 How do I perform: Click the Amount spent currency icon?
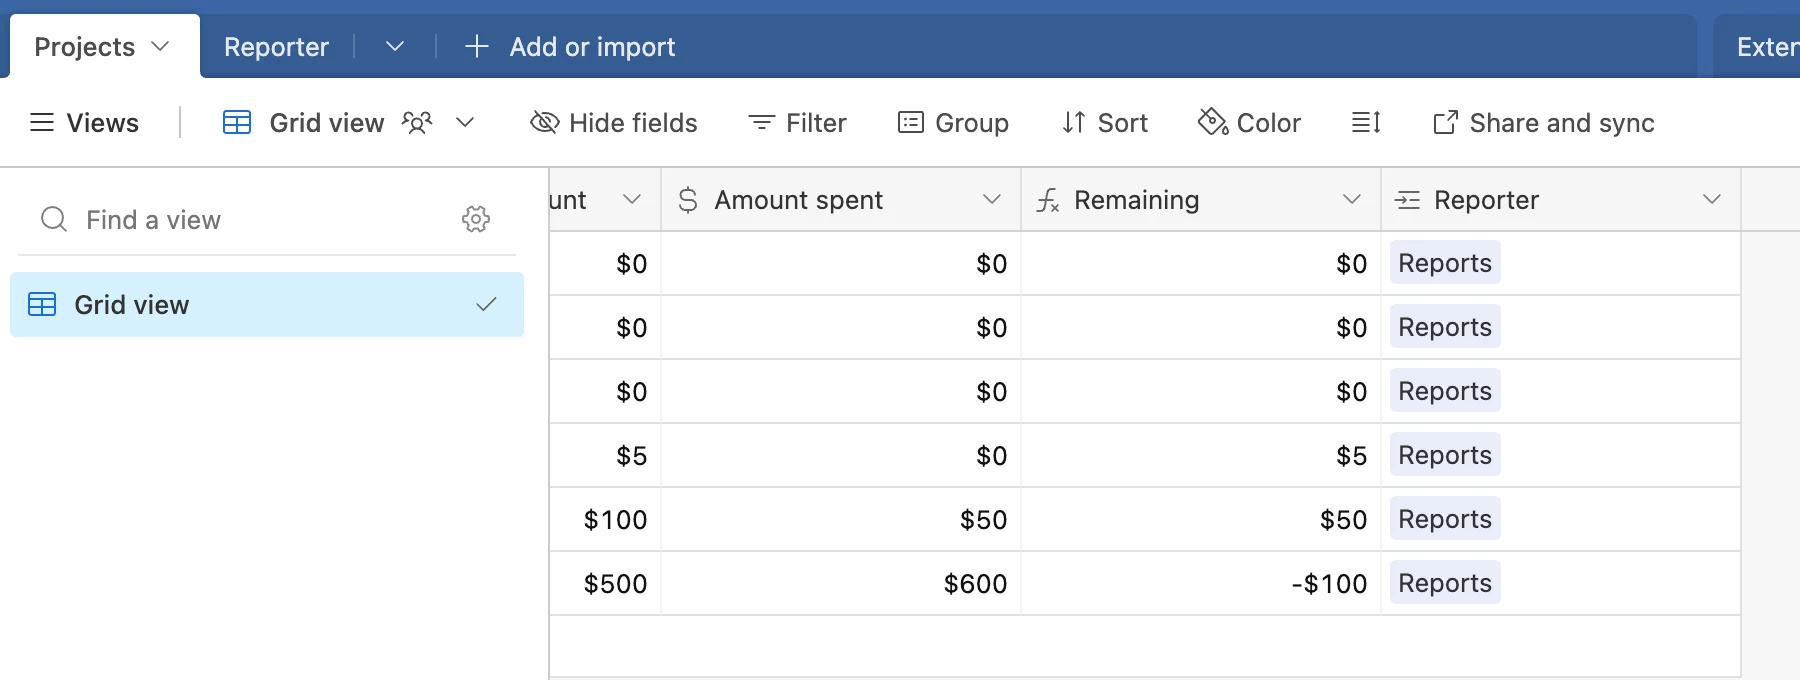point(688,201)
